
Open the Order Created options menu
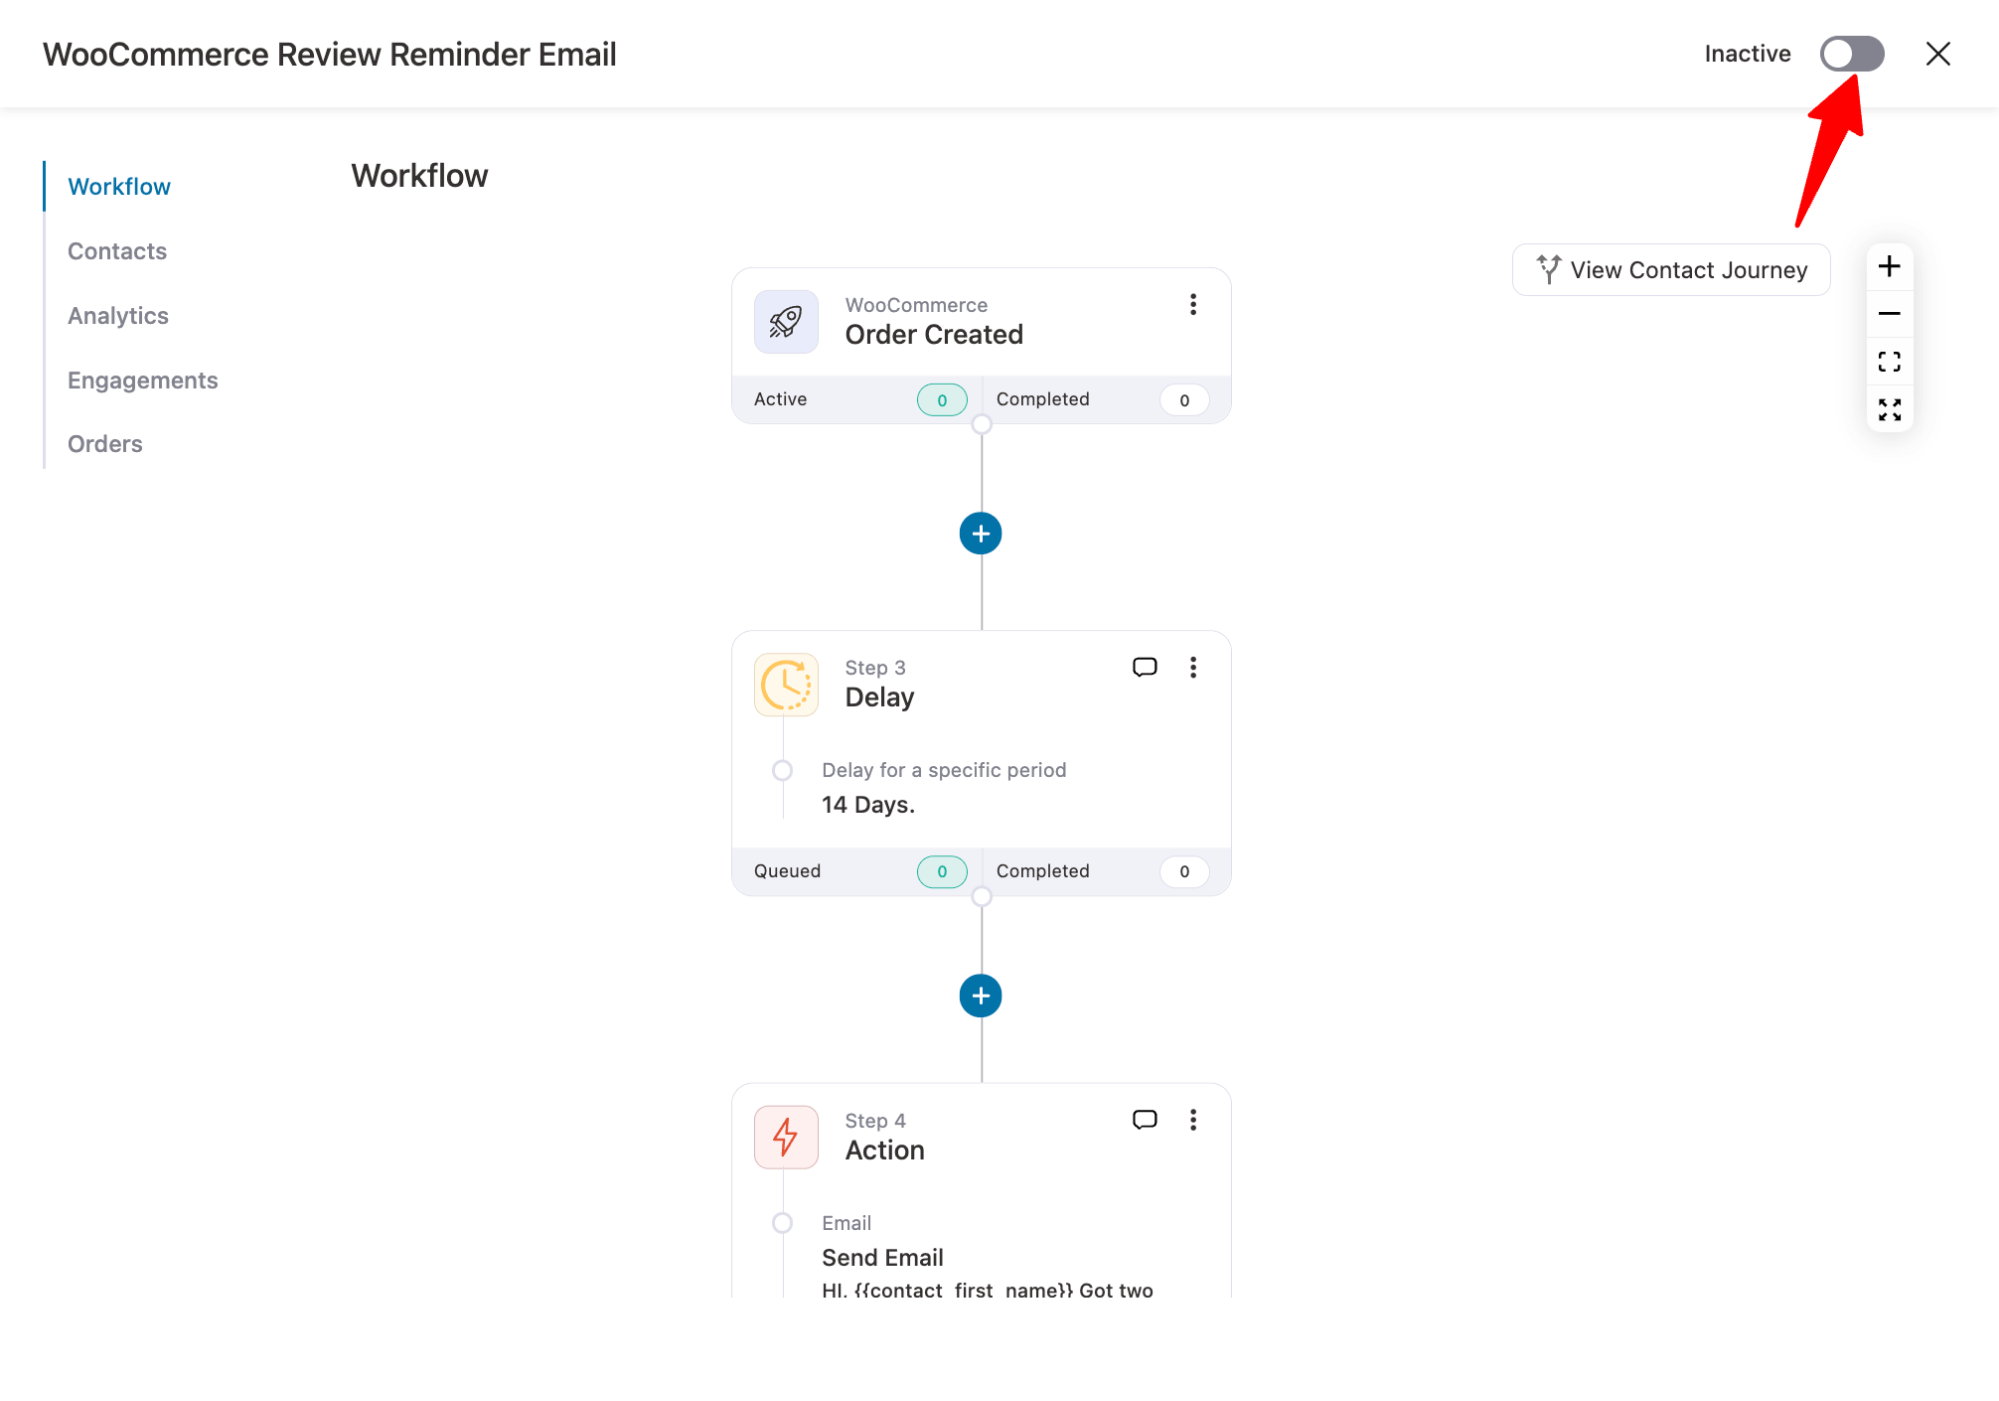tap(1193, 305)
